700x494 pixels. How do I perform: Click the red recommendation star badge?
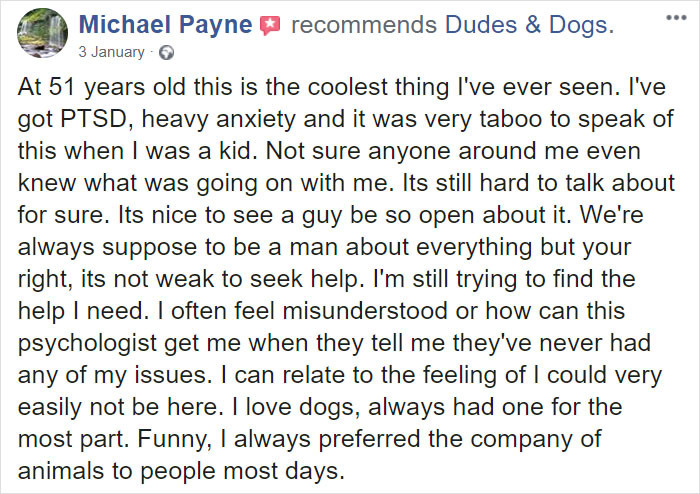click(x=271, y=25)
